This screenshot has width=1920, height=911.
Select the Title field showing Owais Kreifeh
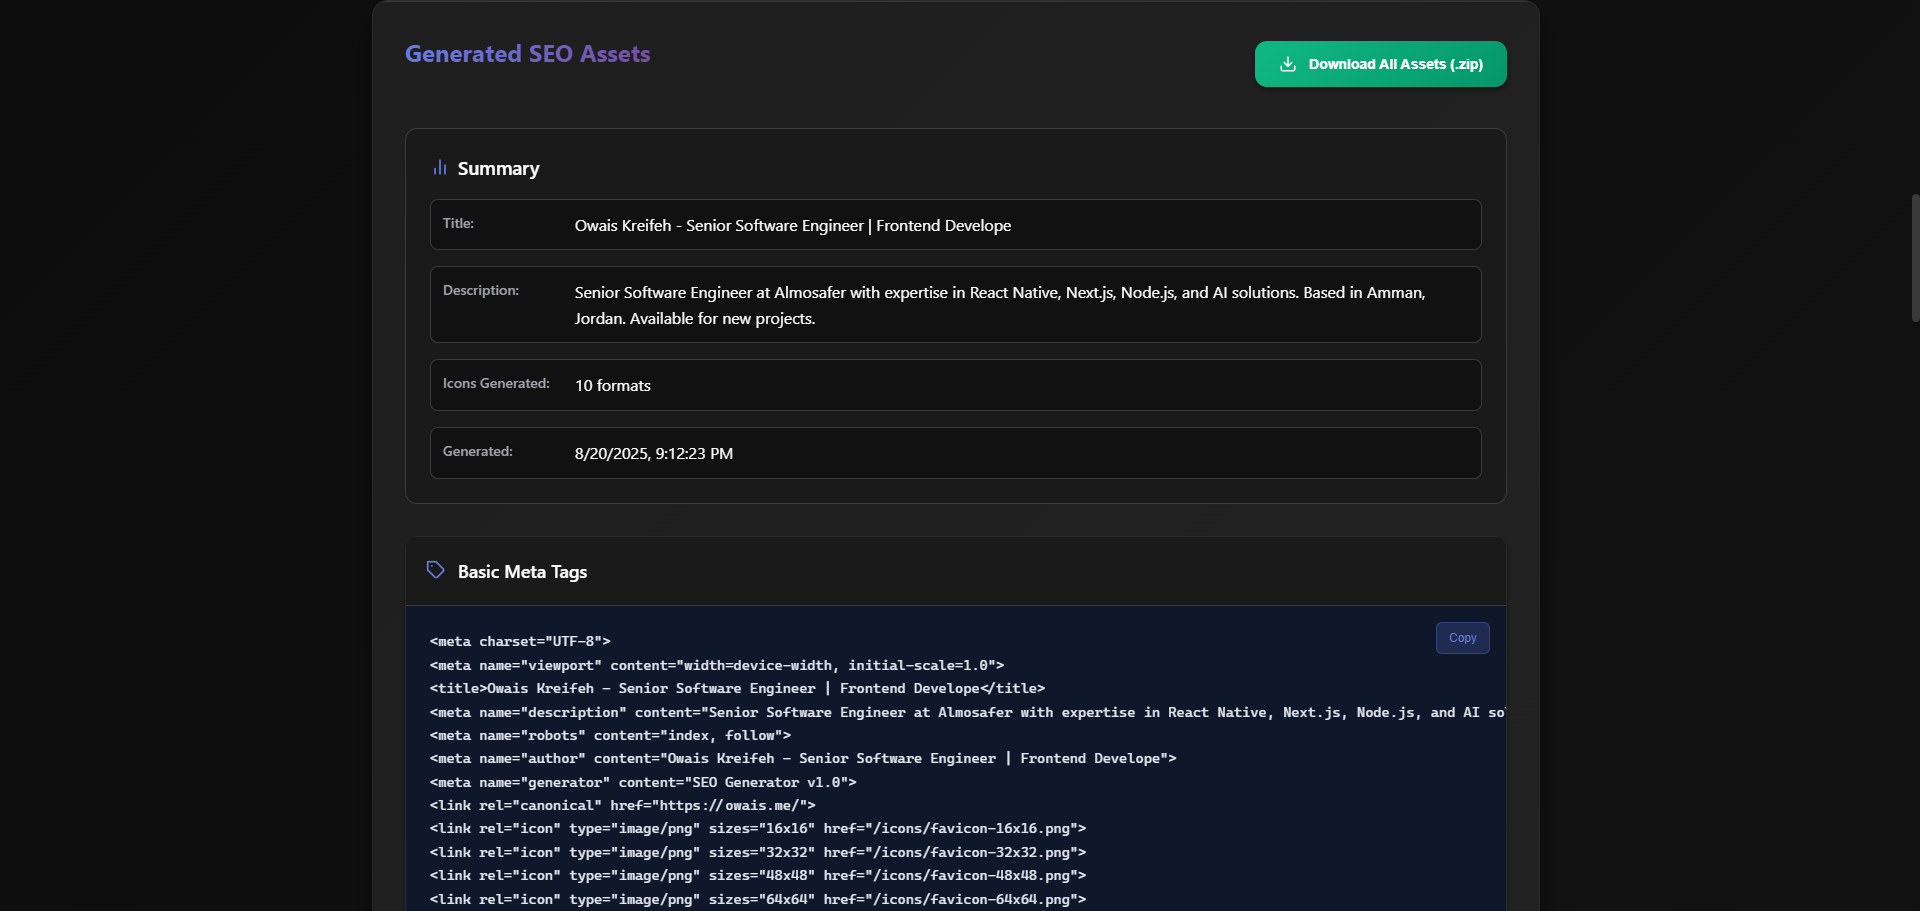[954, 224]
